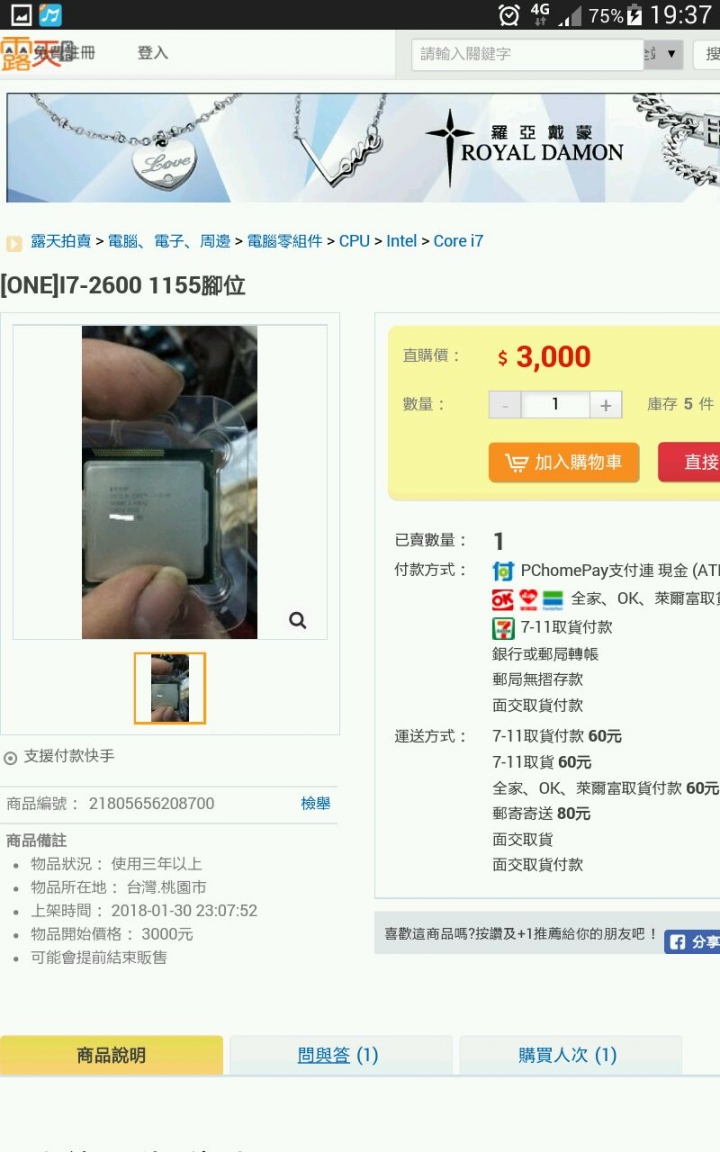Open the 購買人次 (1) tab
The width and height of the screenshot is (720, 1152).
568,1055
